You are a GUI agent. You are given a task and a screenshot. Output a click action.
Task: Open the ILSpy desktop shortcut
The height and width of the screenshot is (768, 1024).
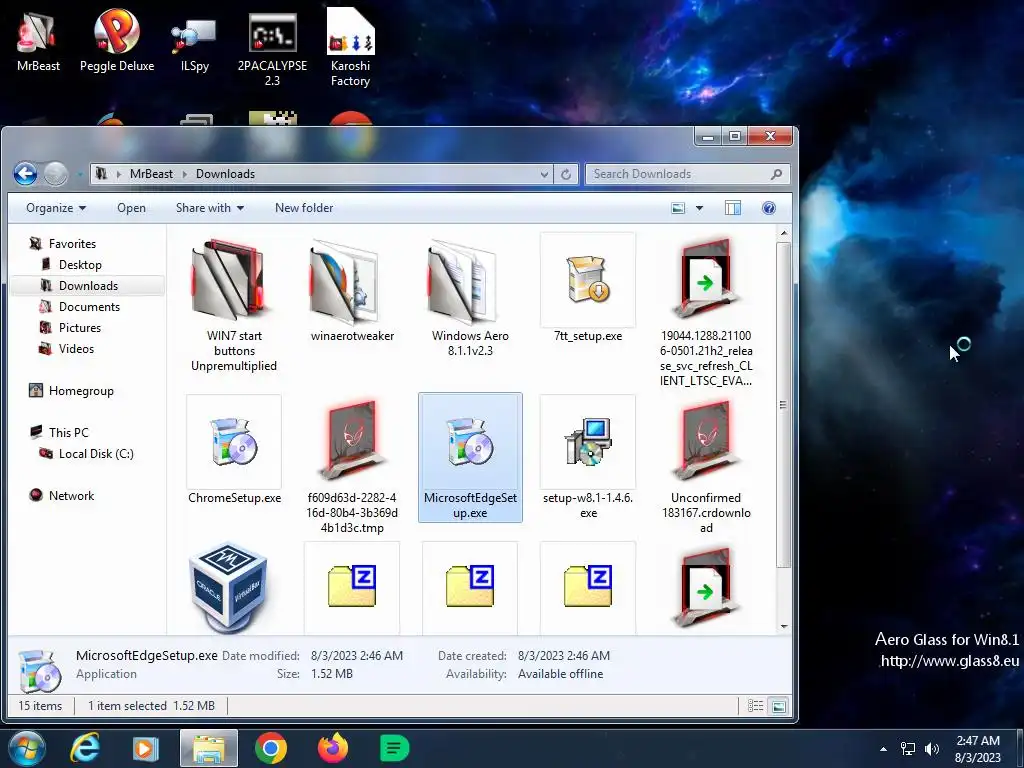194,42
